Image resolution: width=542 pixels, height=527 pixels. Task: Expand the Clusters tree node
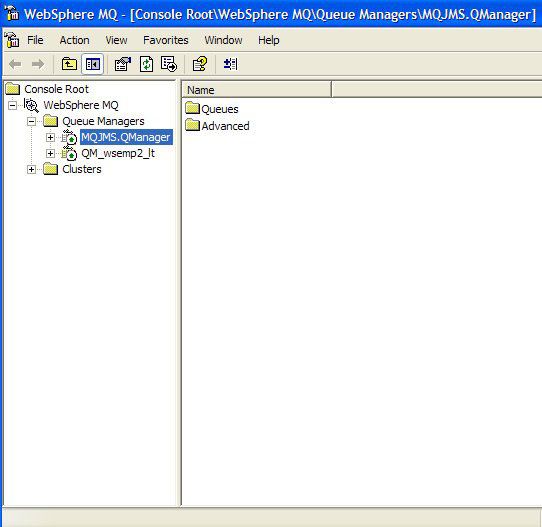tap(31, 169)
